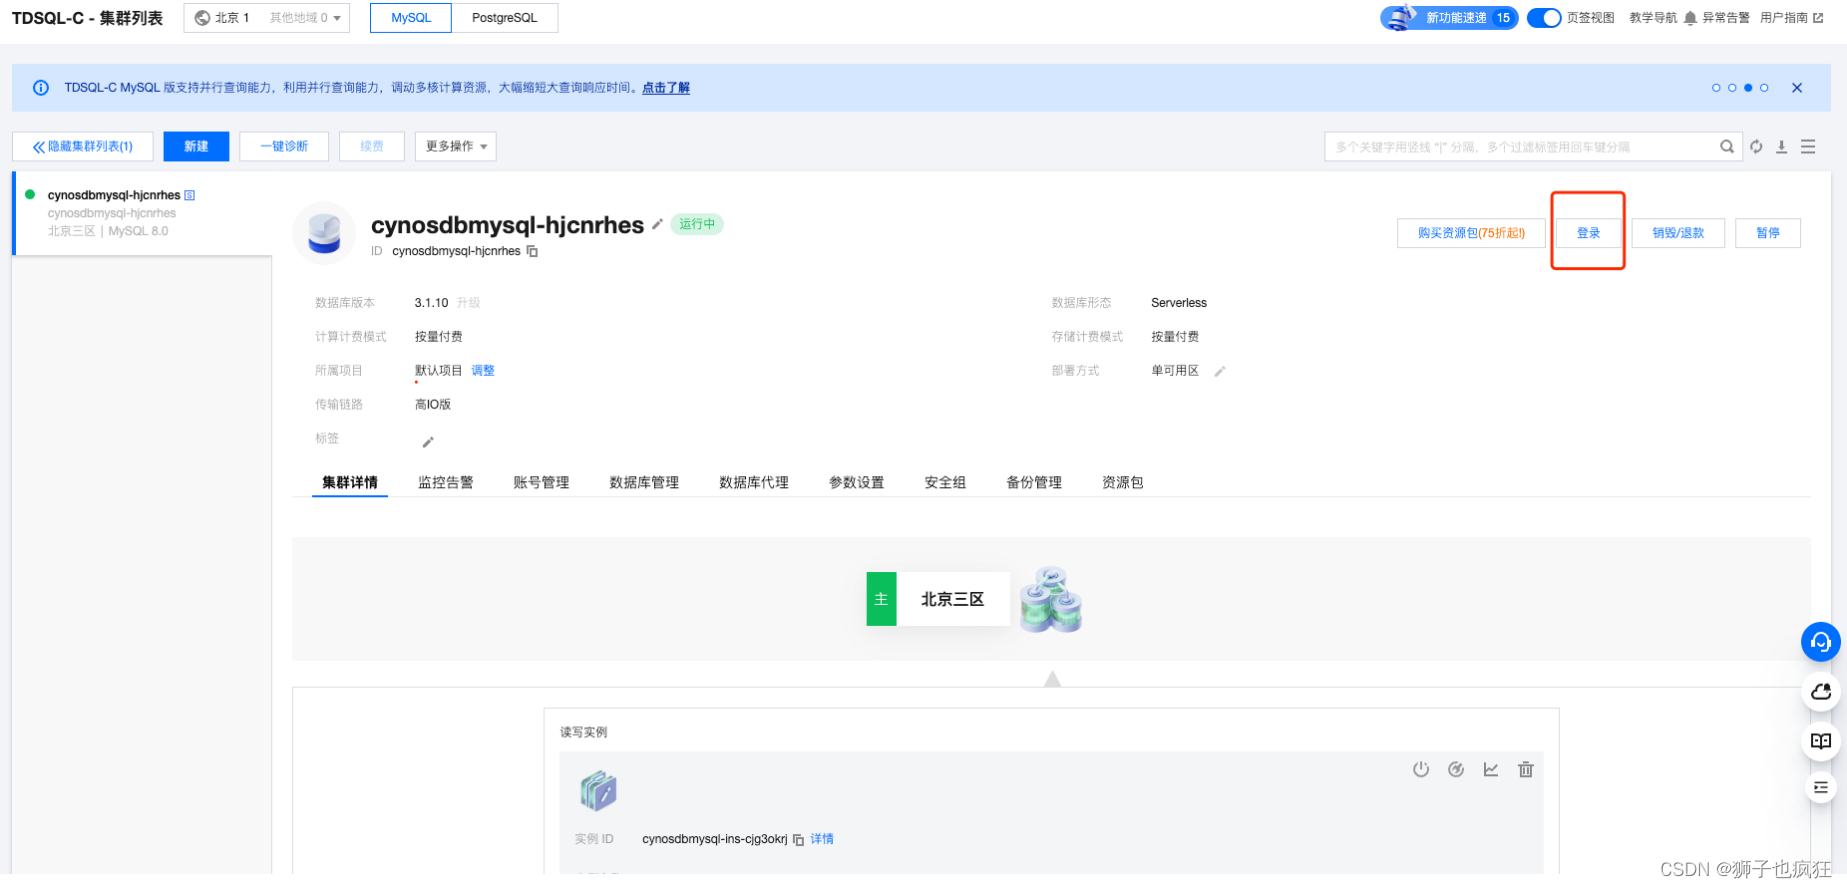Screen dimensions: 1847x888
Task: Click the search magnifier icon
Action: [1726, 147]
